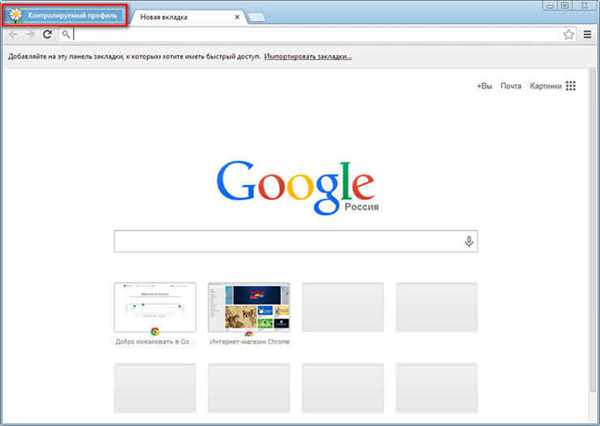Open the supervised profile avatar badge

[64, 15]
